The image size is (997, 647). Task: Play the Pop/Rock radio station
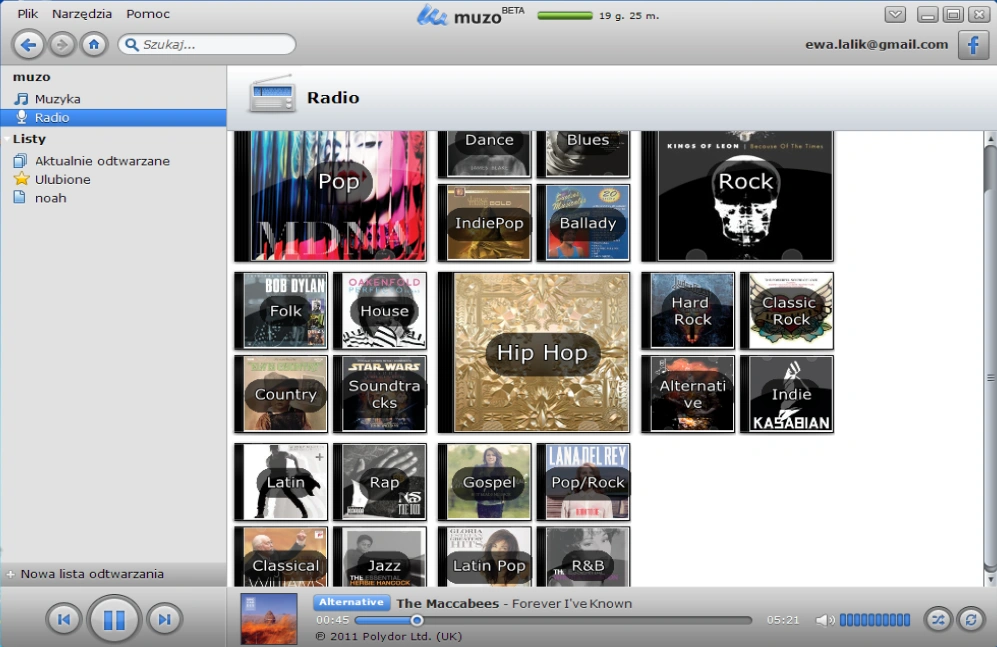tap(583, 482)
